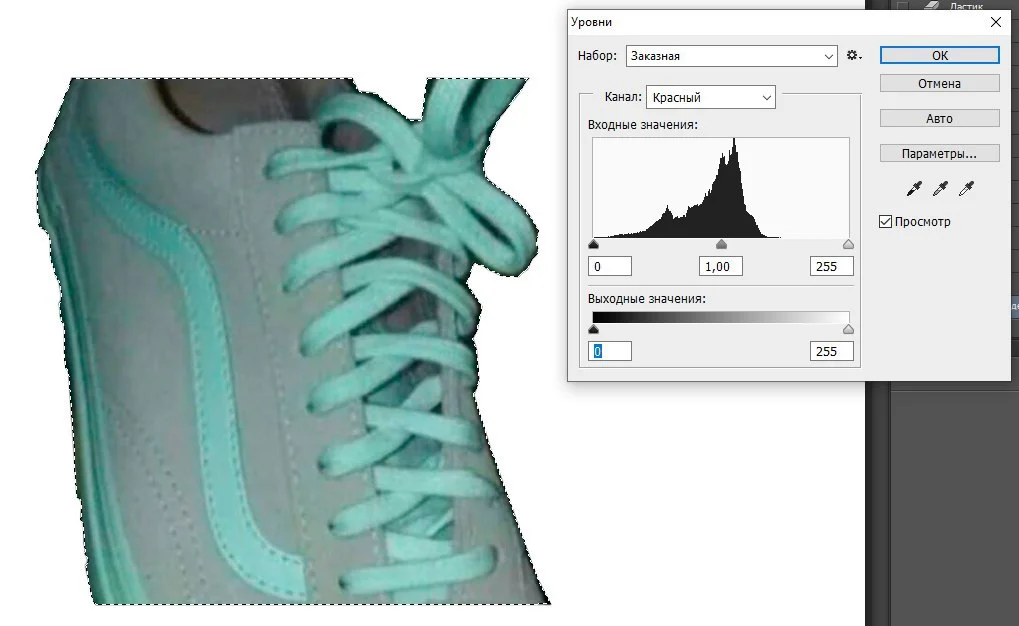
Task: Apply automatic levels with Авто
Action: (939, 118)
